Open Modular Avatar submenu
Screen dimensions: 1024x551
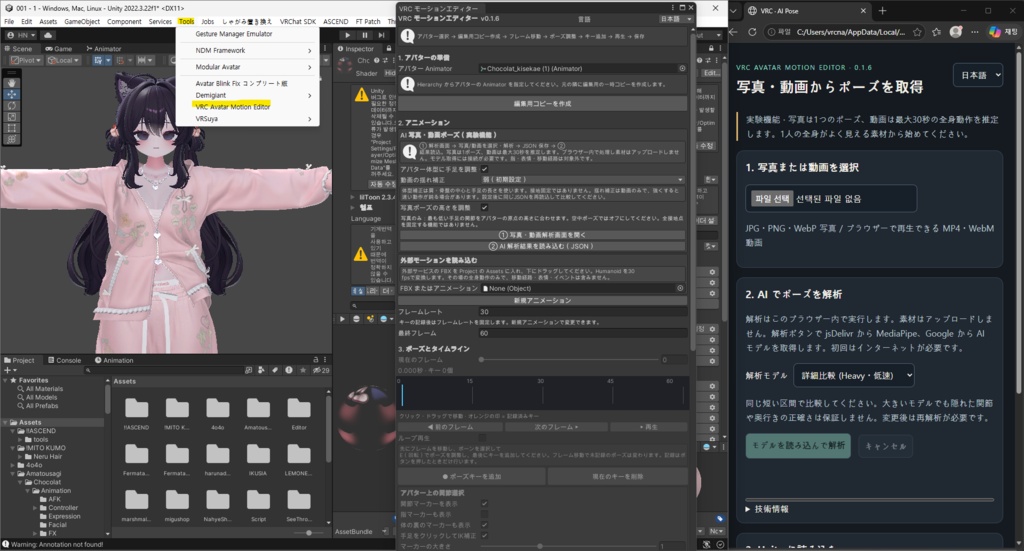(248, 67)
